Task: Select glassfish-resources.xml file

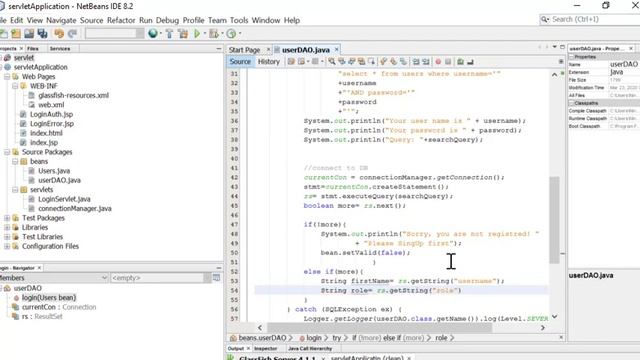Action: pyautogui.click(x=73, y=96)
